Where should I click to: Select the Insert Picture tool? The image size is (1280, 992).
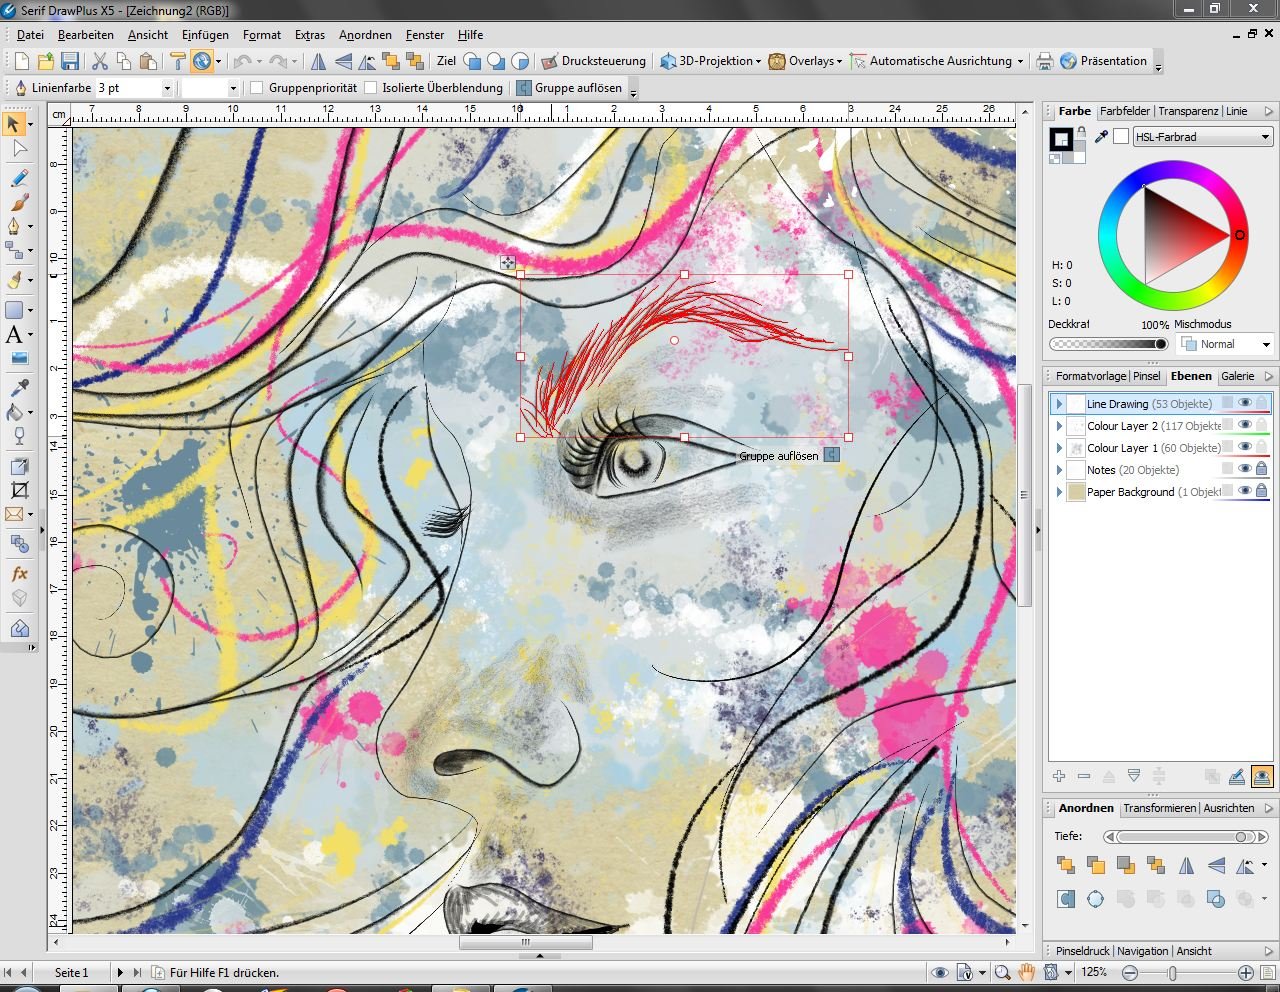click(x=18, y=359)
